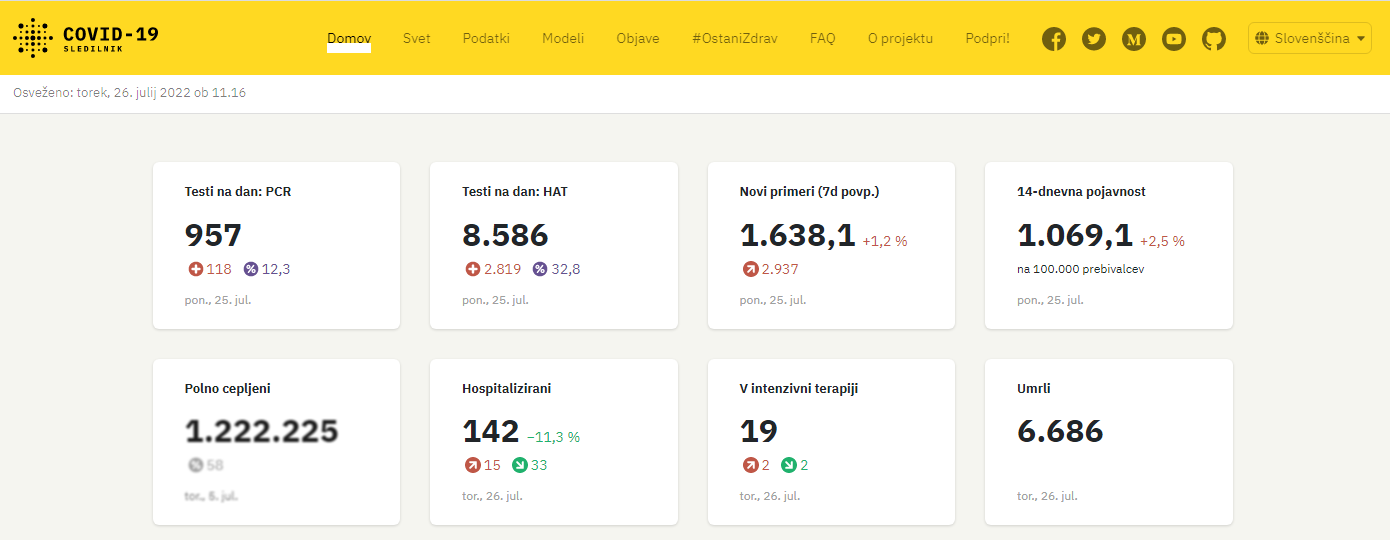Viewport: 1390px width, 540px height.
Task: Open the YouTube icon link
Action: tap(1174, 39)
